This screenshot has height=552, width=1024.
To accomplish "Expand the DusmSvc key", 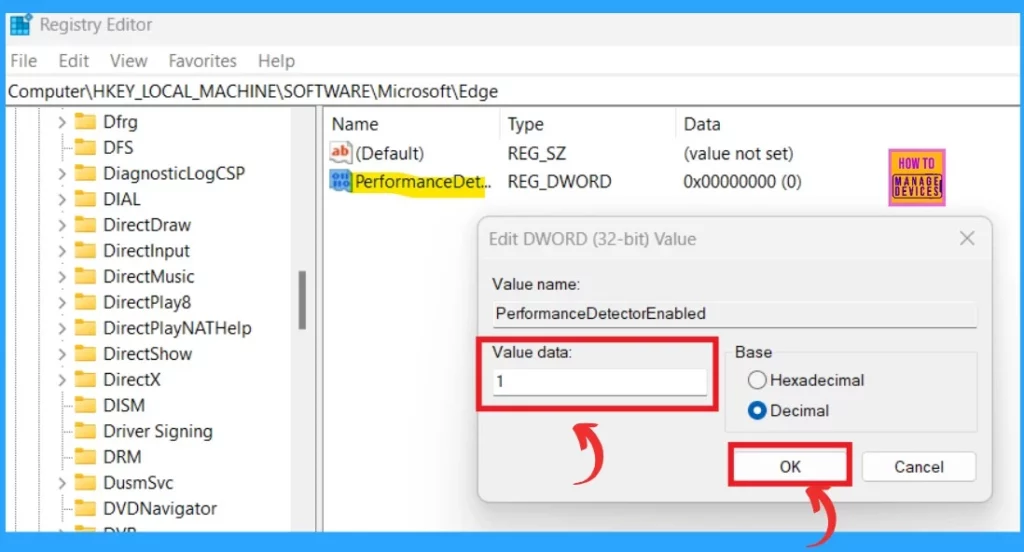I will point(61,483).
